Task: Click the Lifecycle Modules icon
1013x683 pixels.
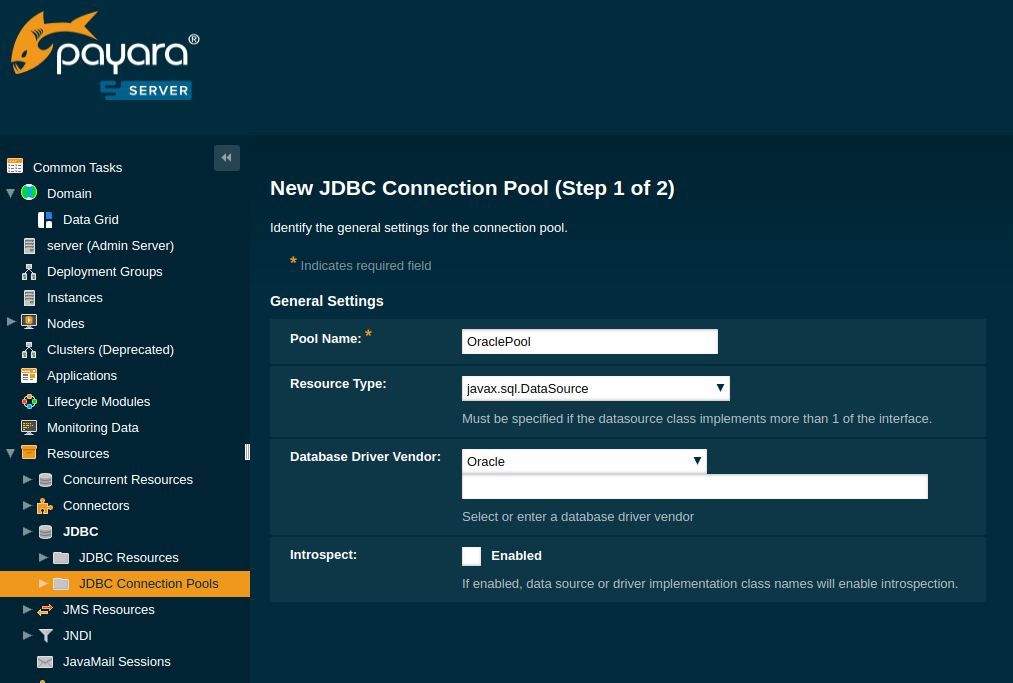Action: point(29,401)
